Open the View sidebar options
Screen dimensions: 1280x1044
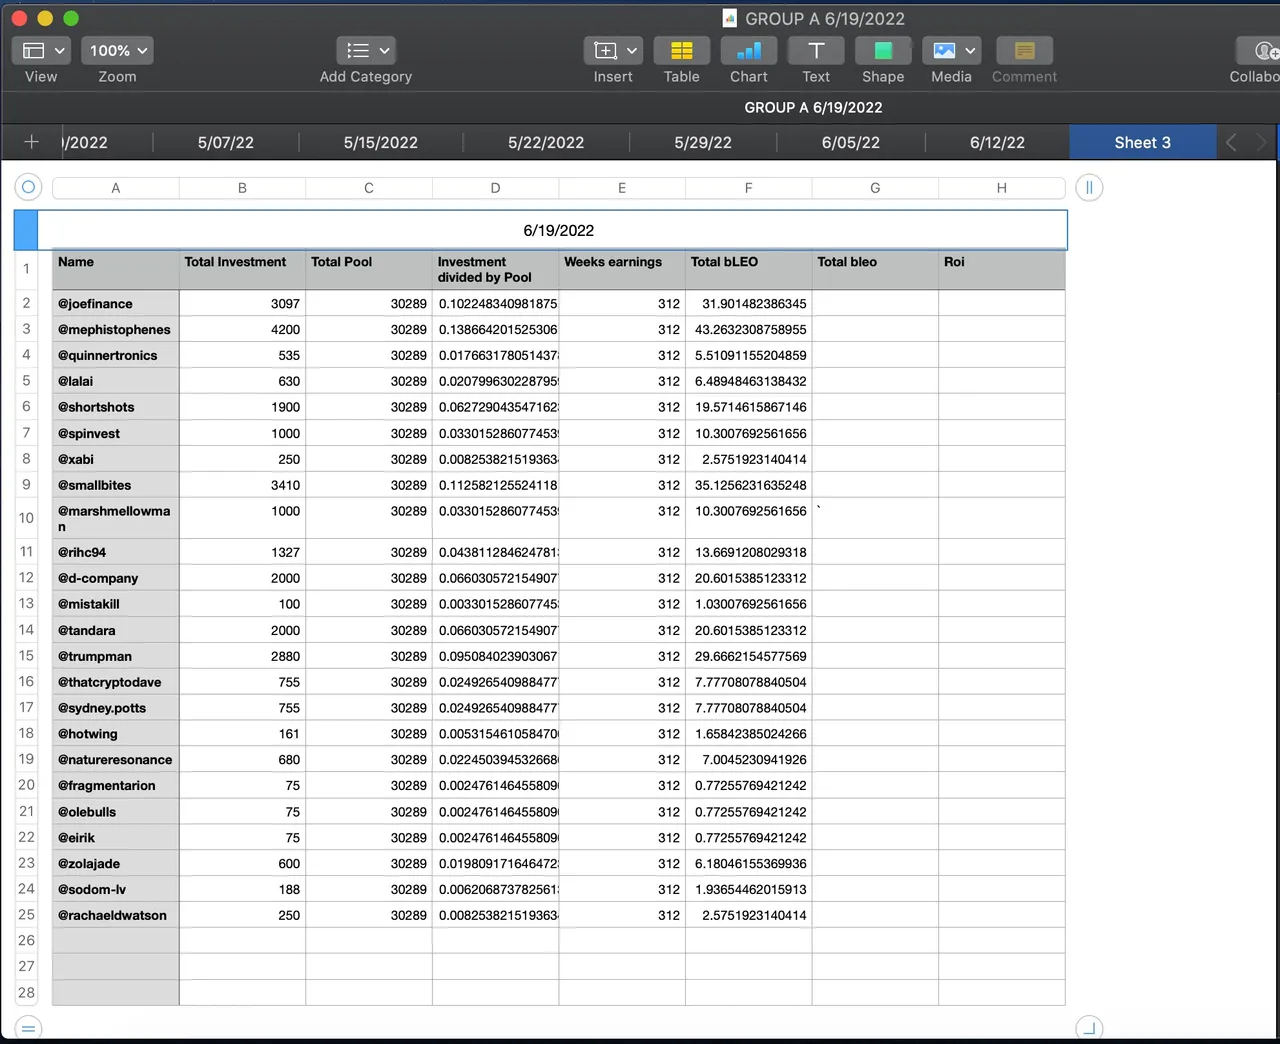(x=40, y=50)
